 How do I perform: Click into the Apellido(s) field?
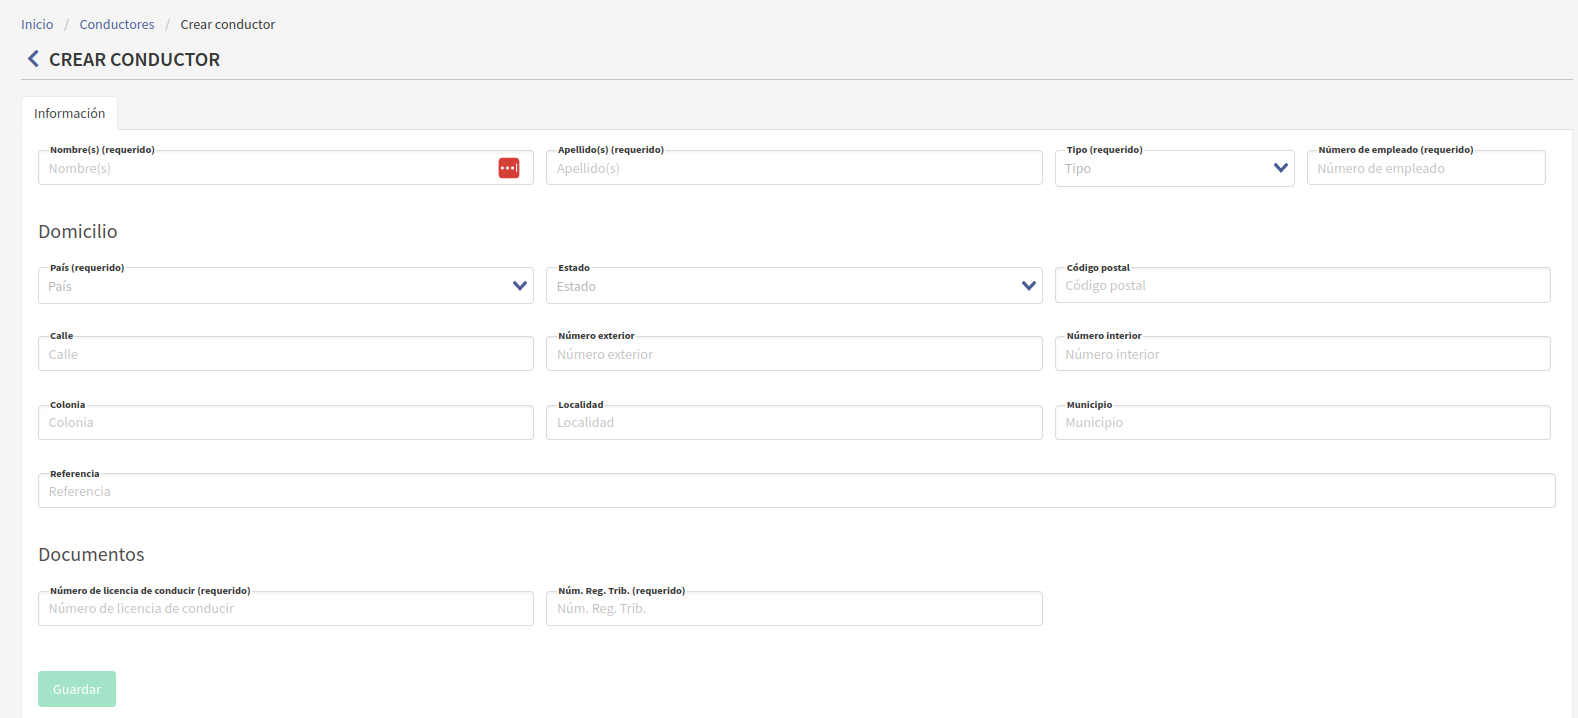click(x=793, y=168)
